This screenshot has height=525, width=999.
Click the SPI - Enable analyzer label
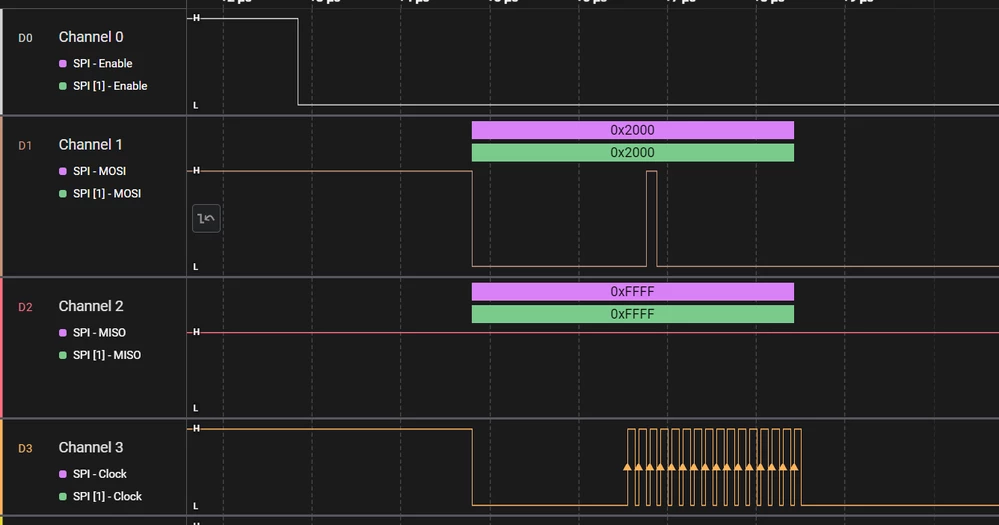coord(103,64)
